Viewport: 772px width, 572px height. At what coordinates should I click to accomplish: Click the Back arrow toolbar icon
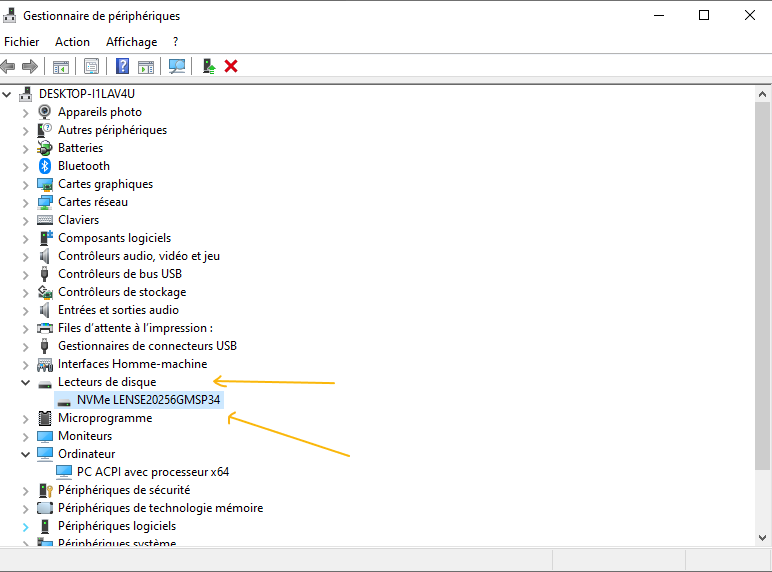click(x=8, y=66)
